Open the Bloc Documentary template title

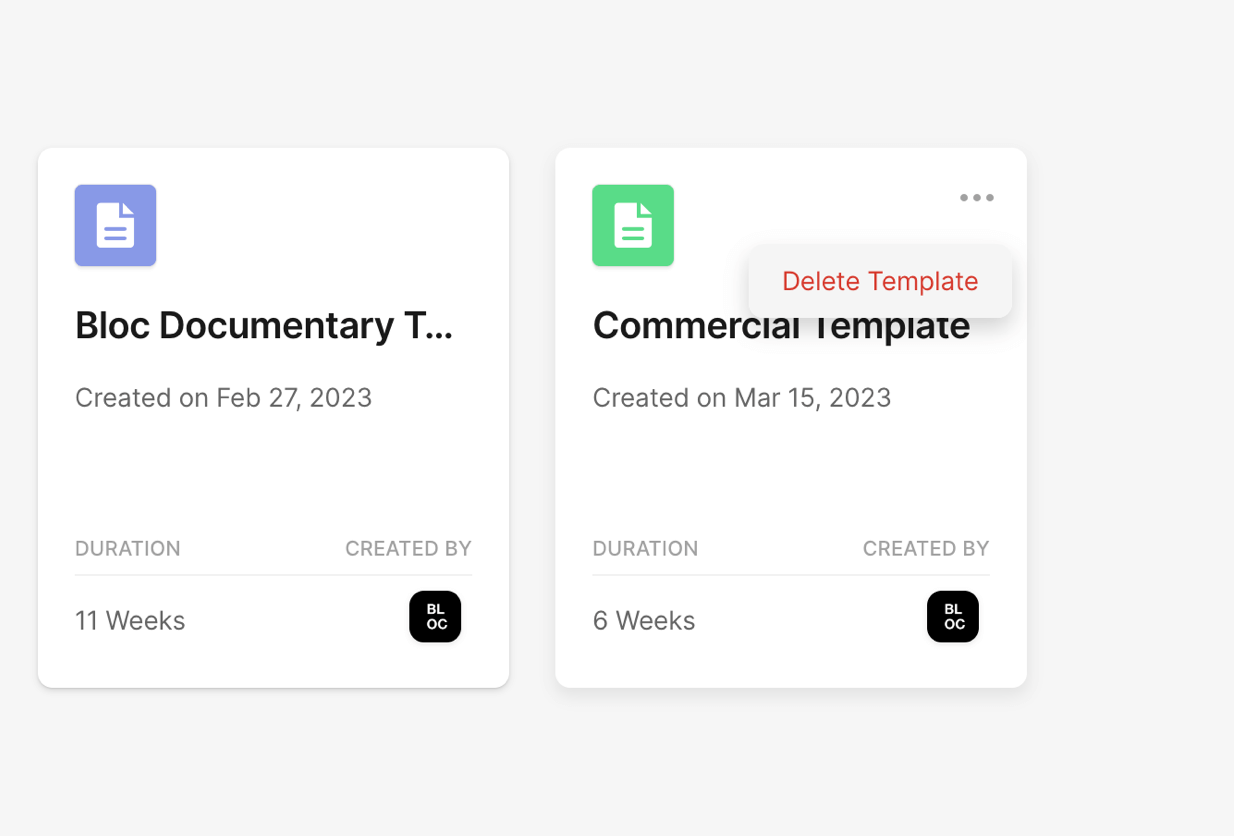pyautogui.click(x=264, y=326)
